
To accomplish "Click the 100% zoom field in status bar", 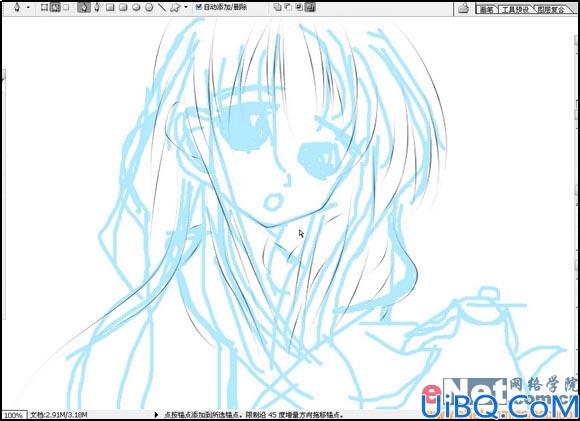I will (13, 415).
